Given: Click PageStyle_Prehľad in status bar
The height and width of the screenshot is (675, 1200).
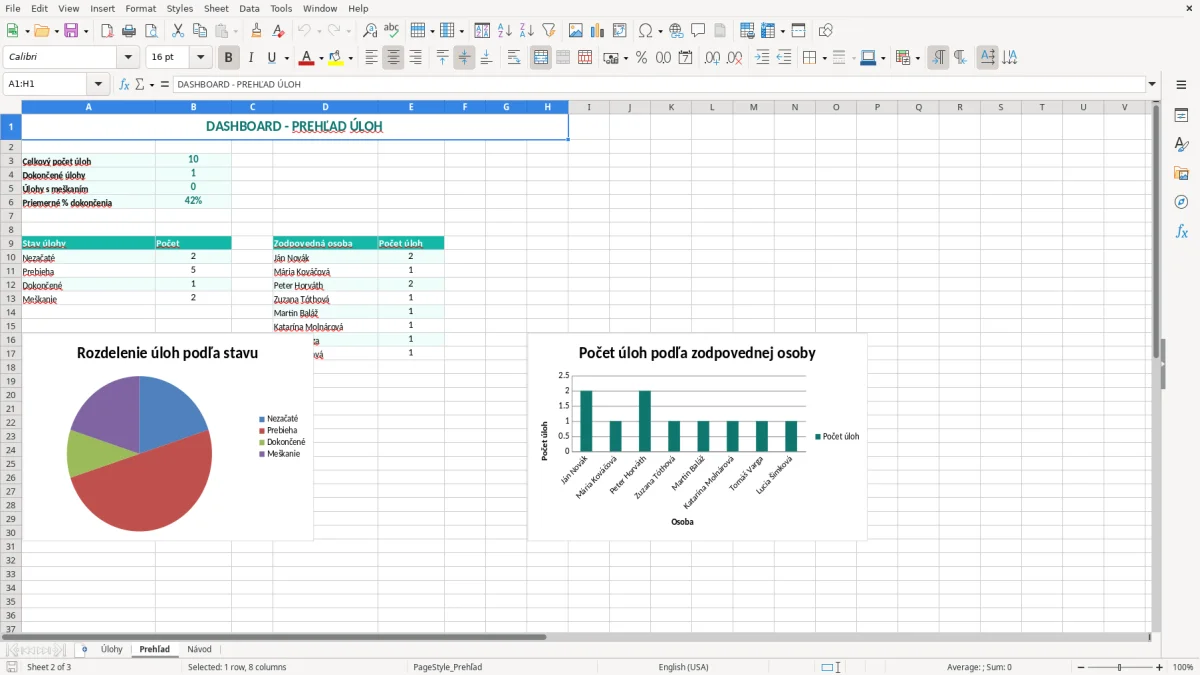Looking at the screenshot, I should click(447, 667).
